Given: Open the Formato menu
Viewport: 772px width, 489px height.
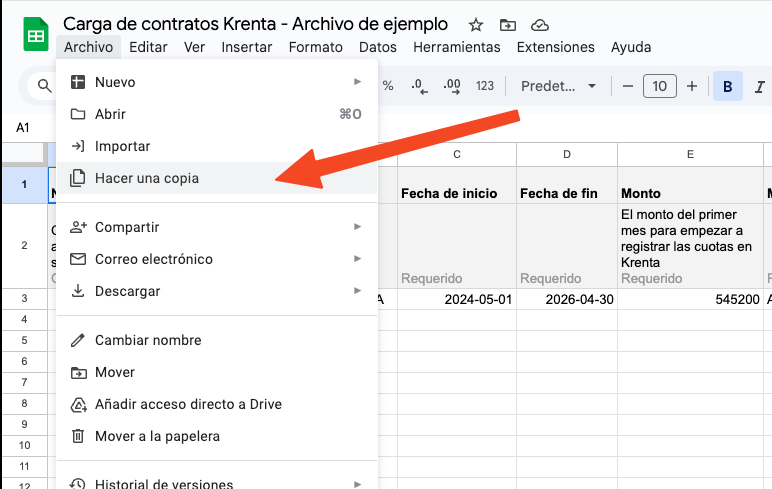Looking at the screenshot, I should (316, 47).
